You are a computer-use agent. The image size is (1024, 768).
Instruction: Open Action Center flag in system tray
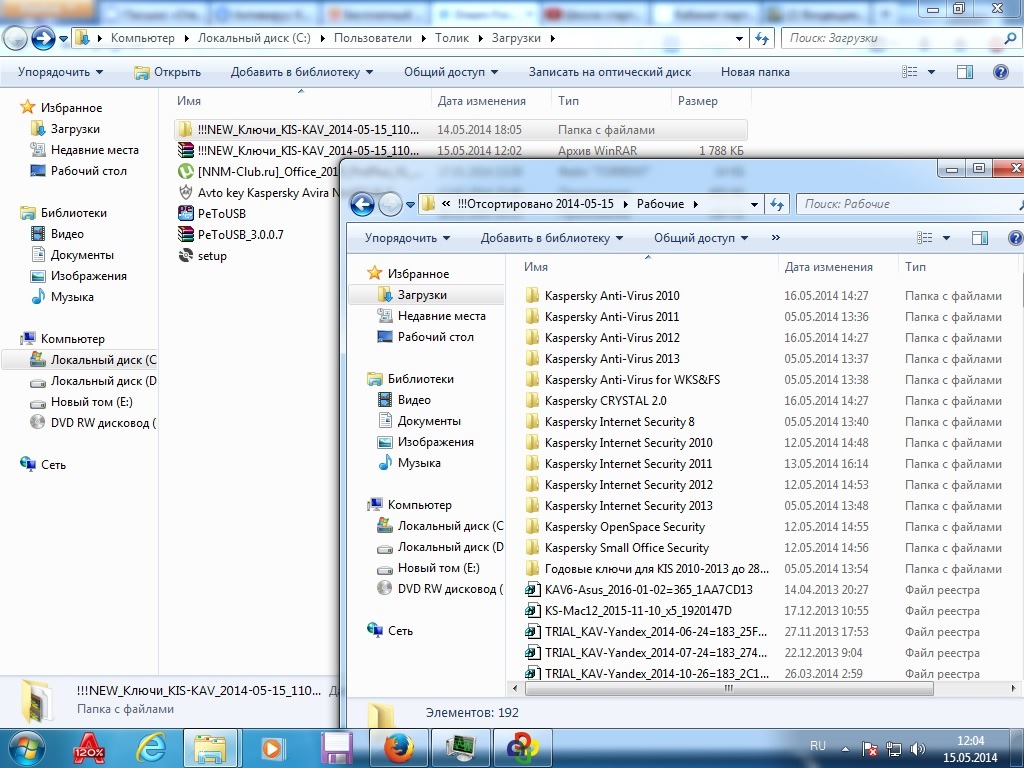870,749
